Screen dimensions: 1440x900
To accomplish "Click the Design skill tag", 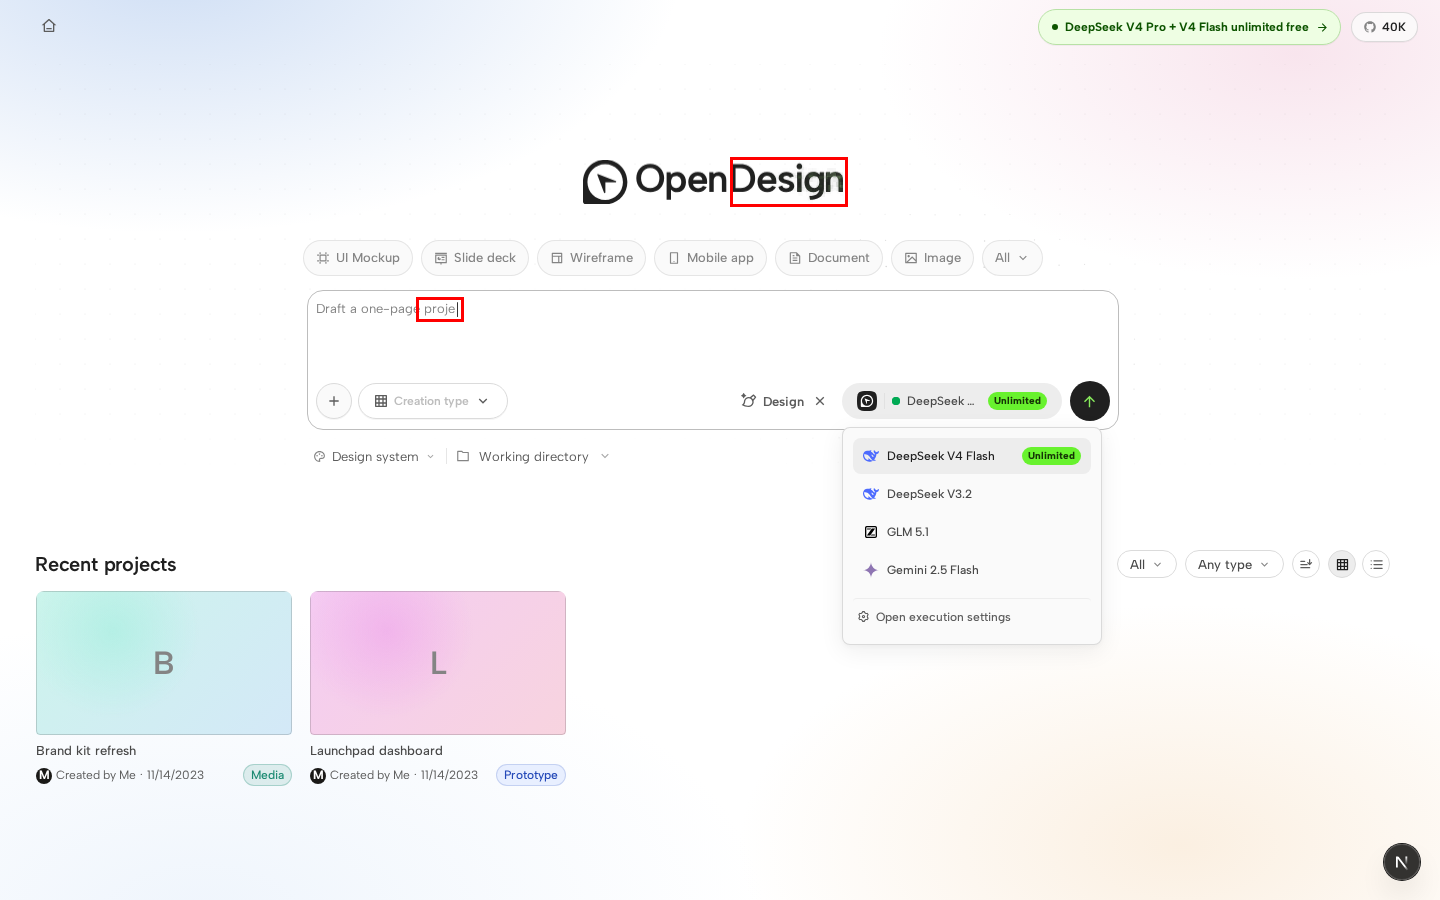I will tap(773, 401).
